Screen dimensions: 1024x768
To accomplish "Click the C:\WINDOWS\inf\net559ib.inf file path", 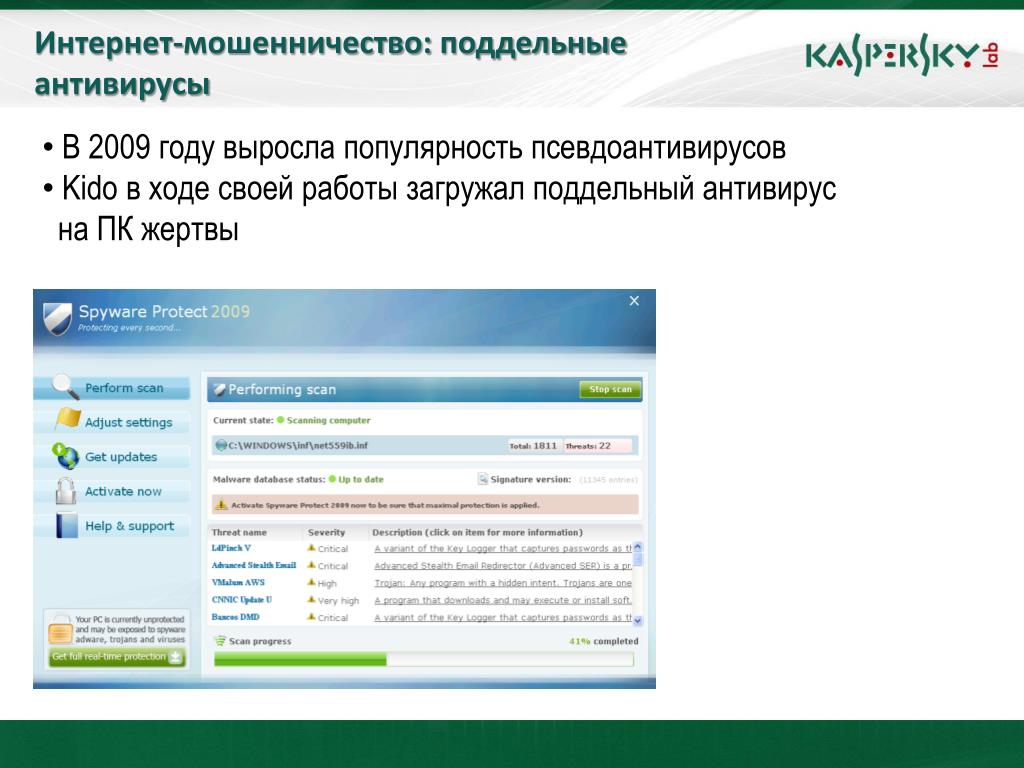I will 298,445.
